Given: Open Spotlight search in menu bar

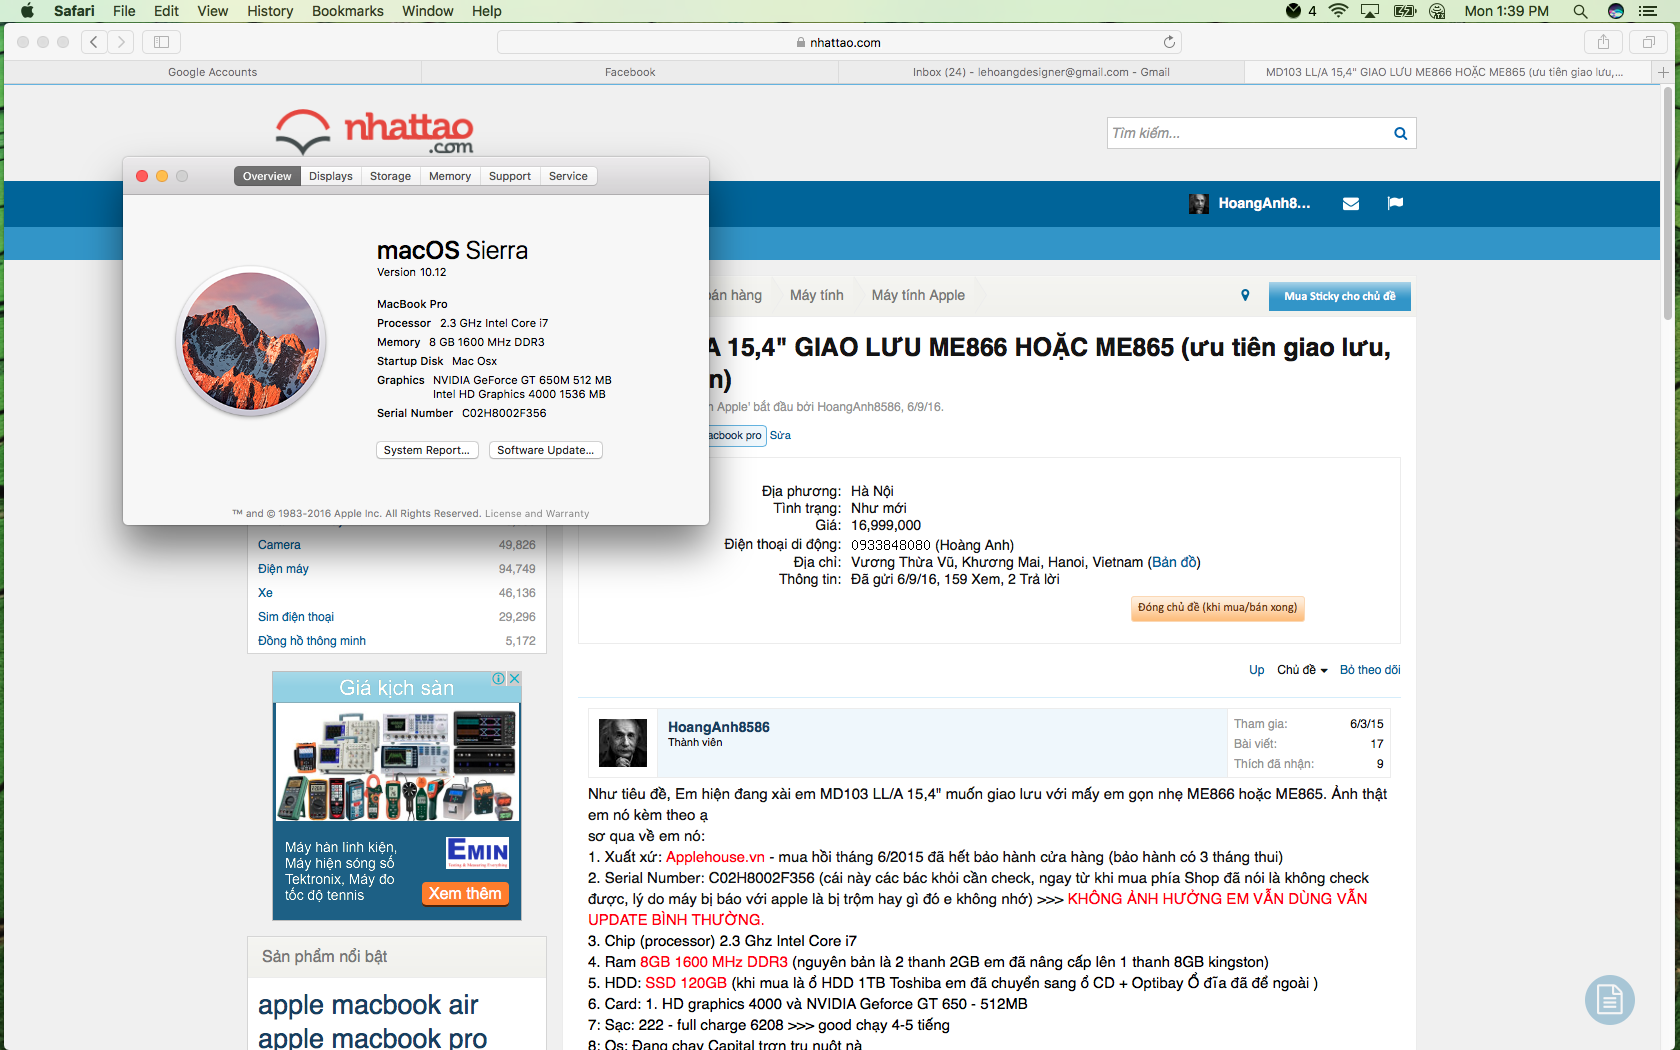Looking at the screenshot, I should (1580, 11).
